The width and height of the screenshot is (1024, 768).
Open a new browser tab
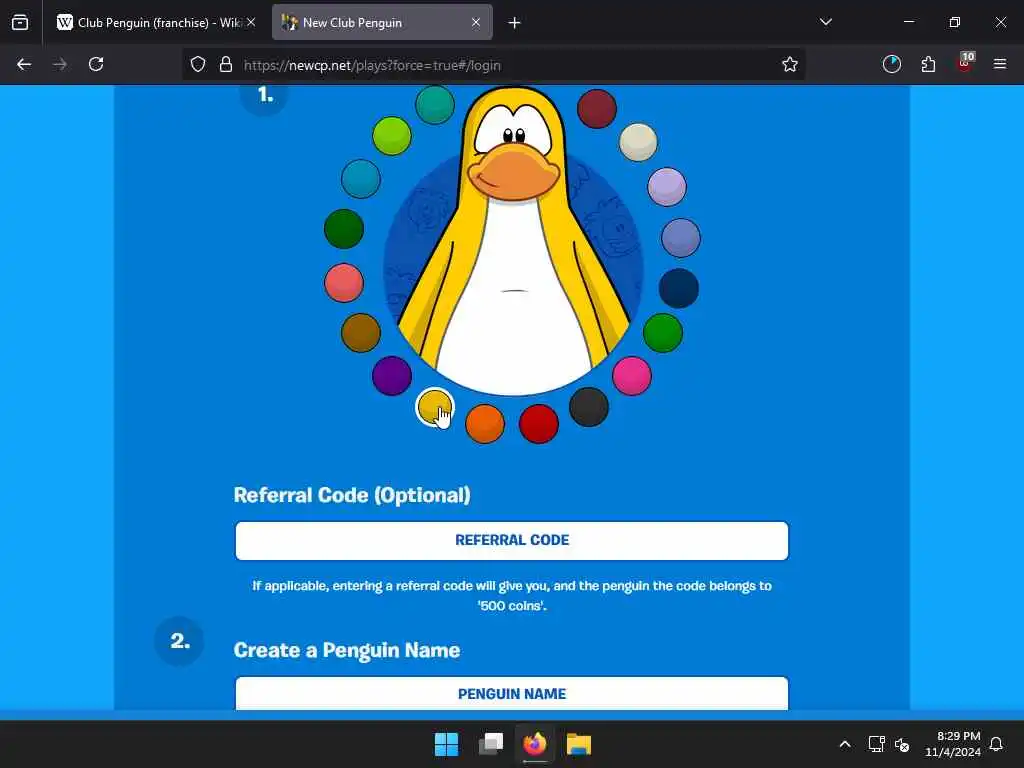point(514,23)
